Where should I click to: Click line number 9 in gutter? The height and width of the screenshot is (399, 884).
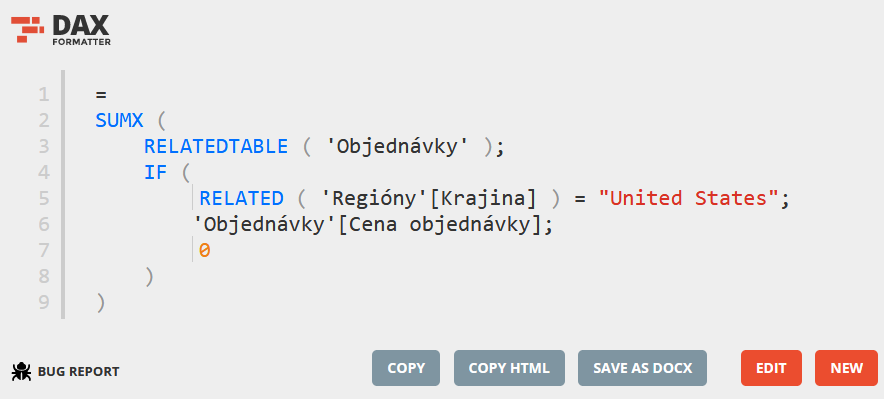point(44,303)
